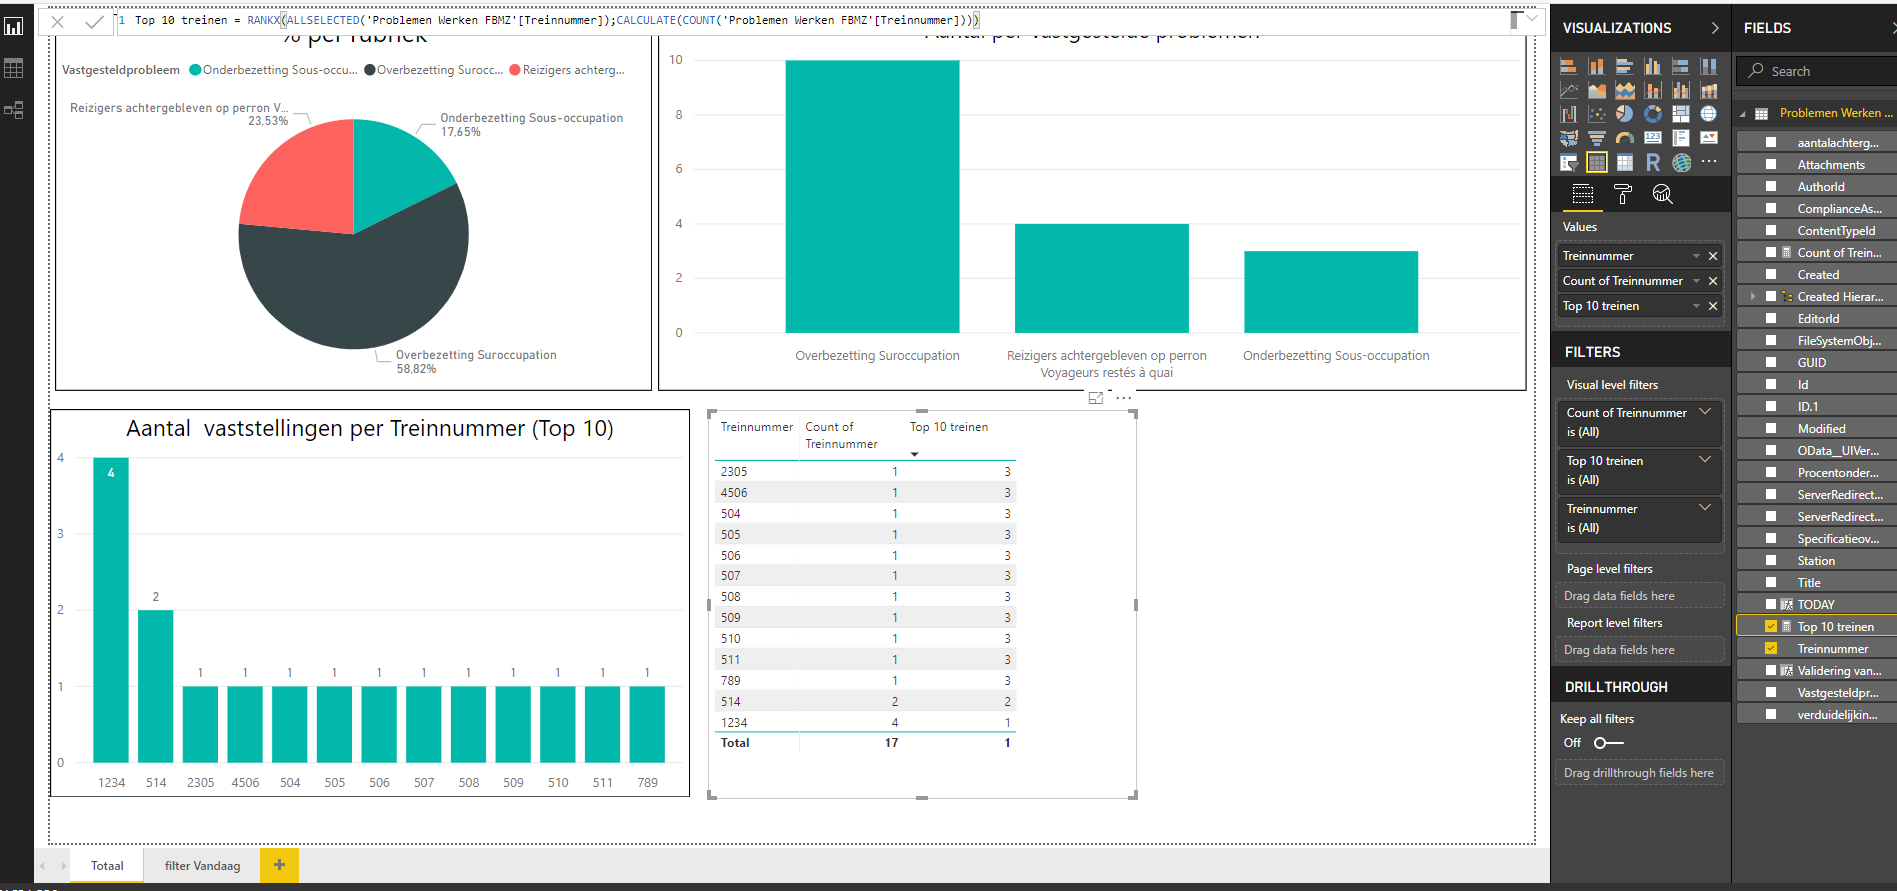Select the KPI visualization

[x=1708, y=139]
